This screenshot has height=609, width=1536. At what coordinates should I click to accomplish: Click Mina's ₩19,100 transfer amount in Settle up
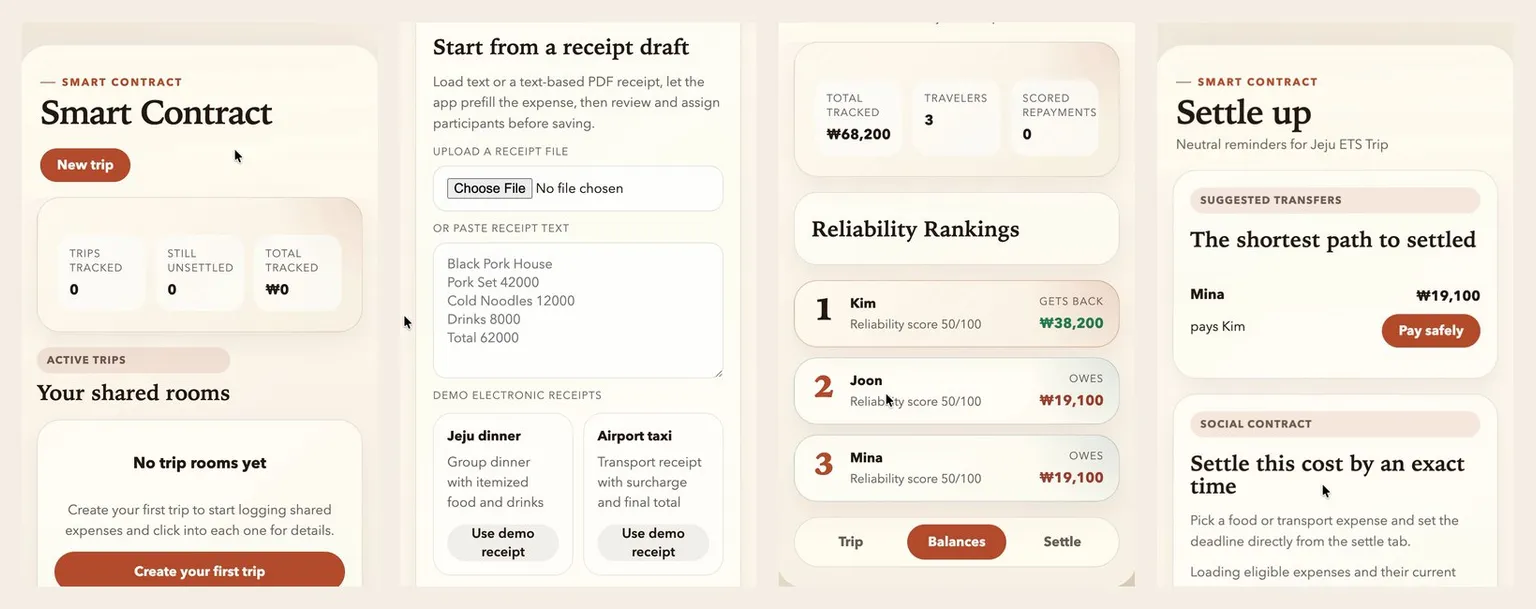[1448, 295]
